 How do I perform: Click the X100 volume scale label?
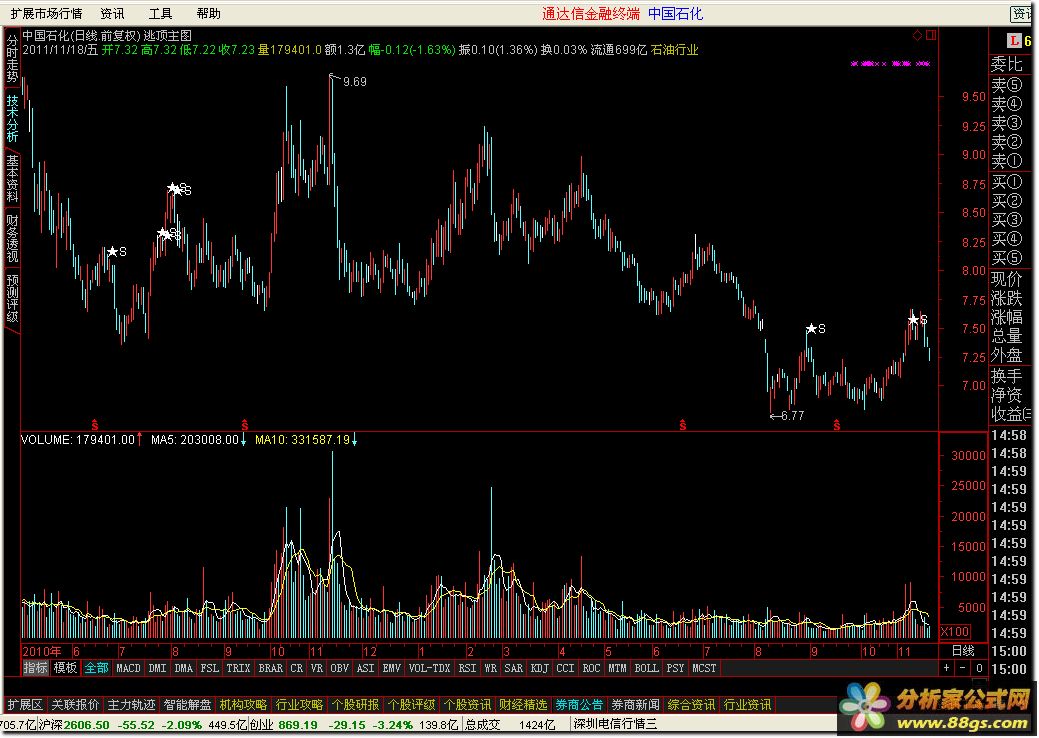tap(955, 632)
